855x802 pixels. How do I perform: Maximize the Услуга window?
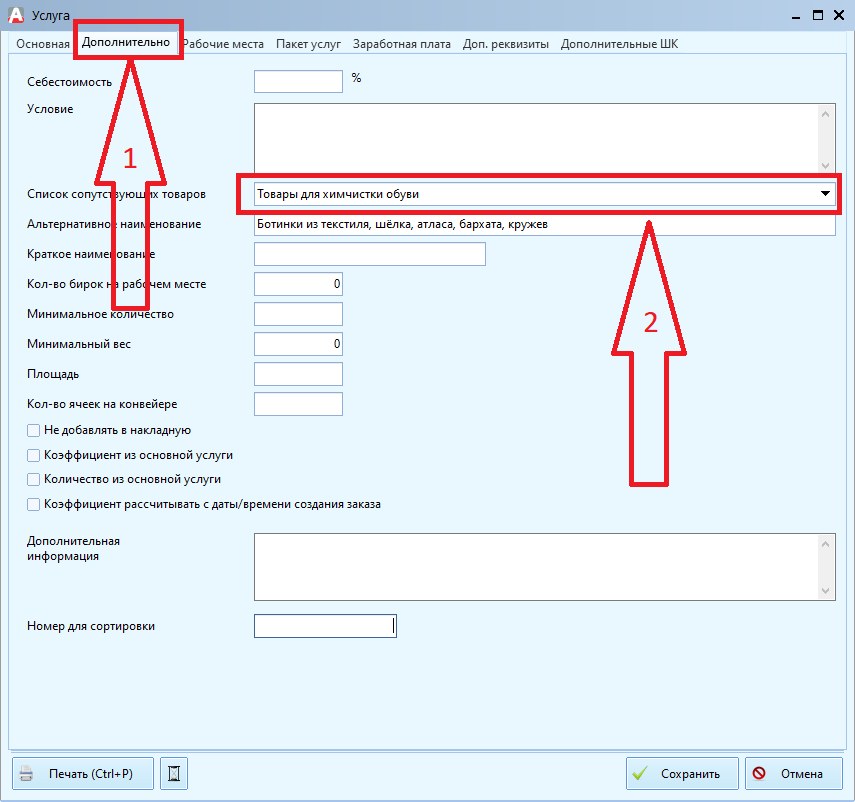pyautogui.click(x=818, y=15)
